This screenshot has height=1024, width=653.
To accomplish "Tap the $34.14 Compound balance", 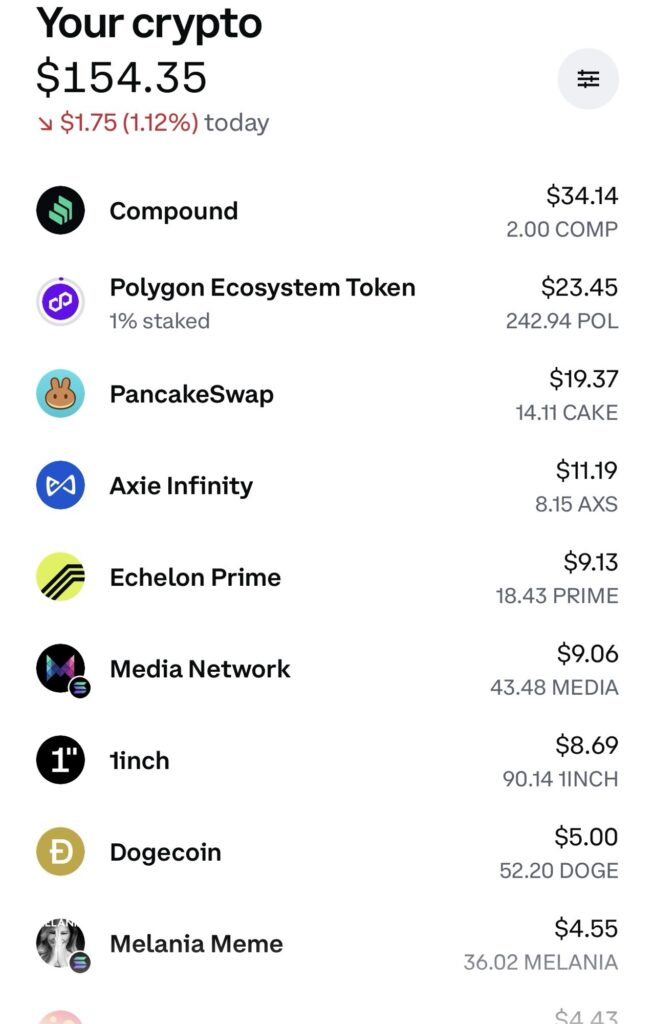I will (x=582, y=195).
